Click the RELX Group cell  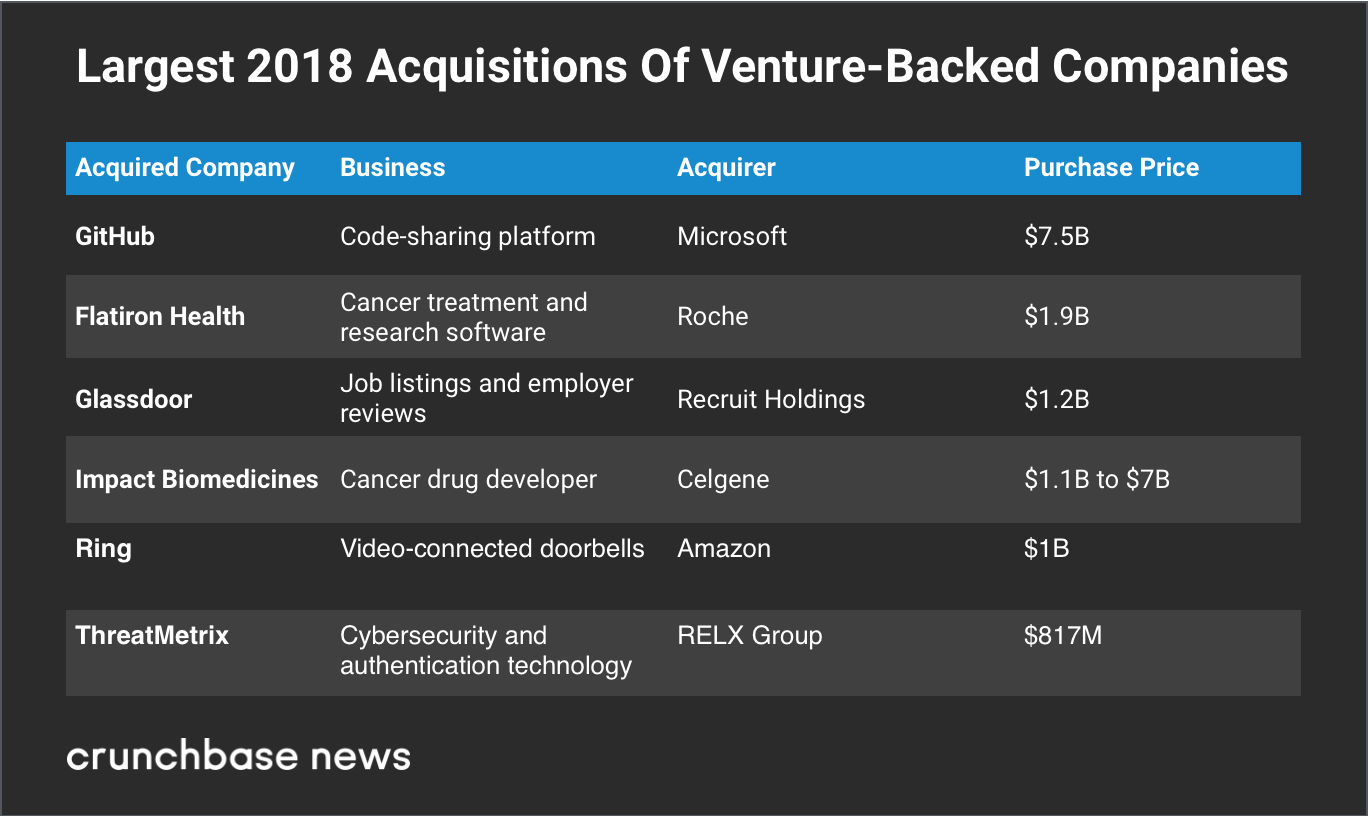pos(750,635)
